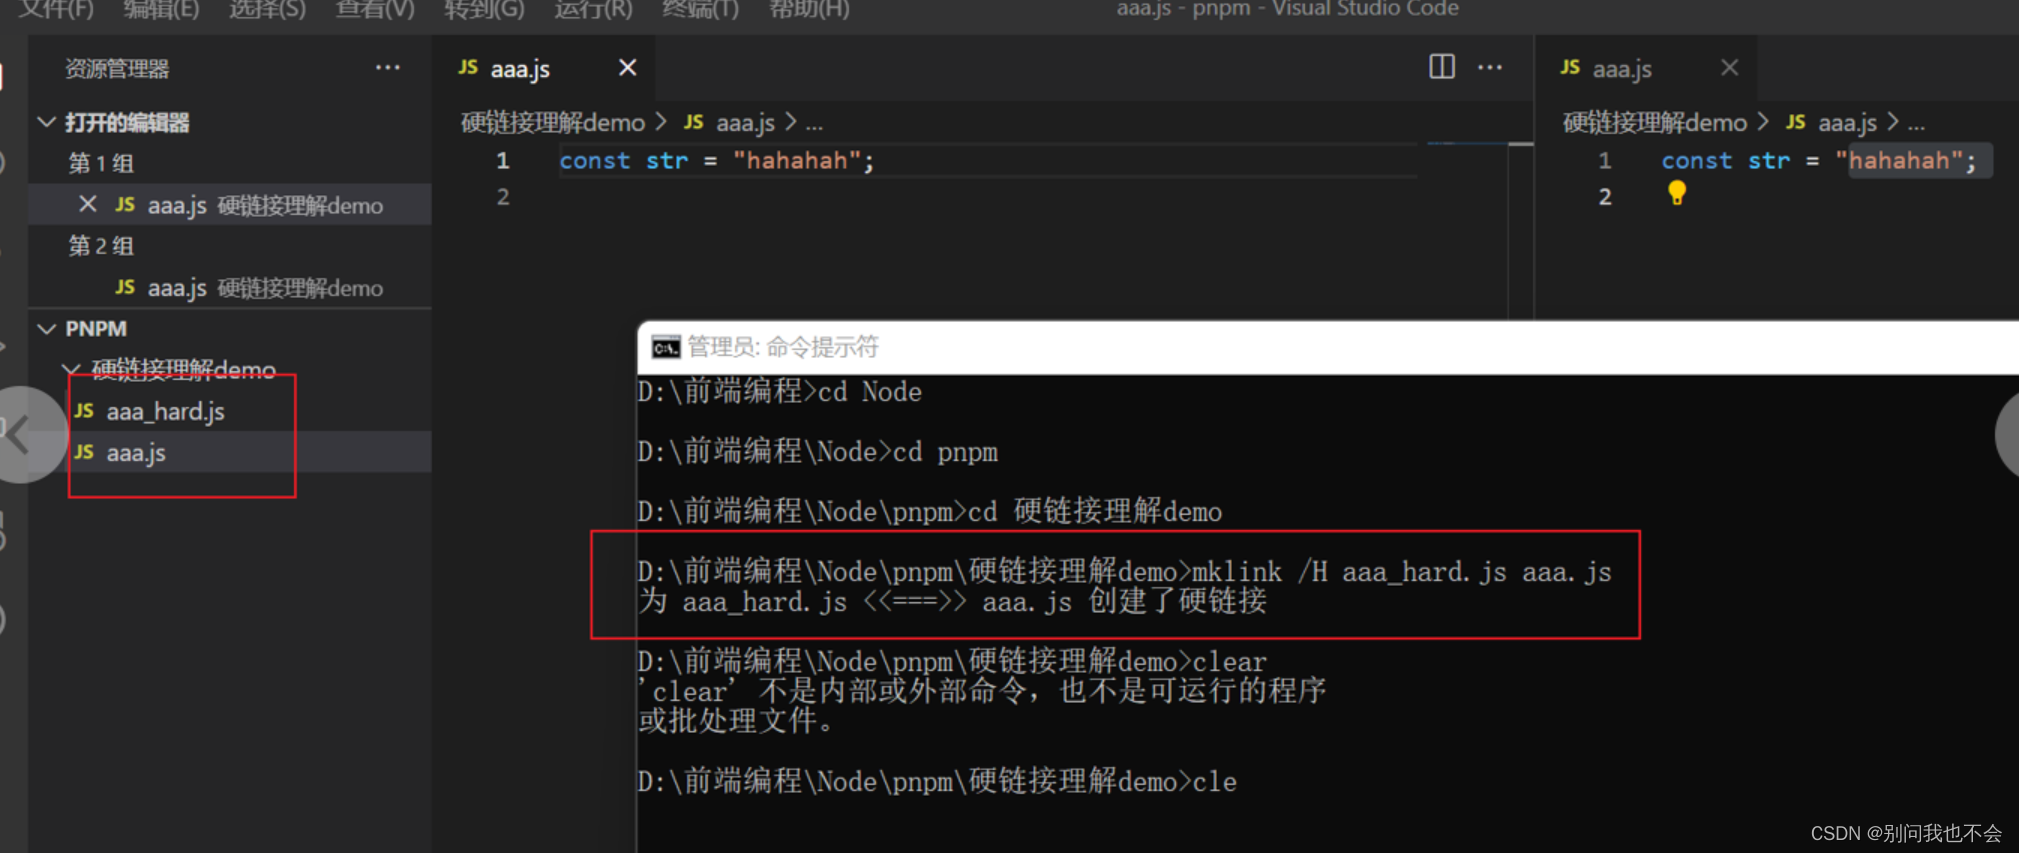Open explorer panel more actions ellipsis
2019x853 pixels.
pyautogui.click(x=388, y=68)
